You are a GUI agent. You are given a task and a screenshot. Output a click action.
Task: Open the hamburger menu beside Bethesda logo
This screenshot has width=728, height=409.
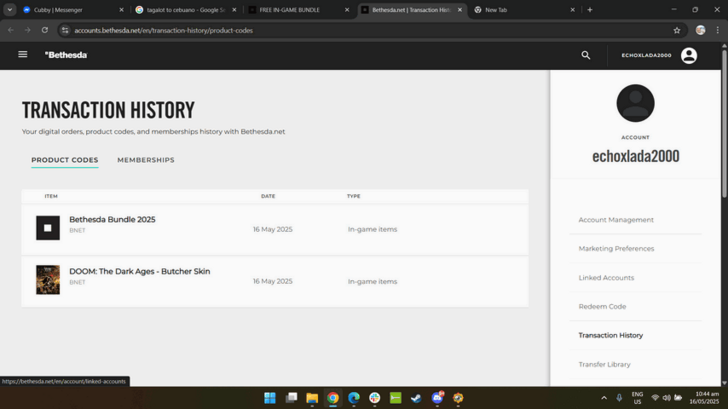[x=22, y=55]
